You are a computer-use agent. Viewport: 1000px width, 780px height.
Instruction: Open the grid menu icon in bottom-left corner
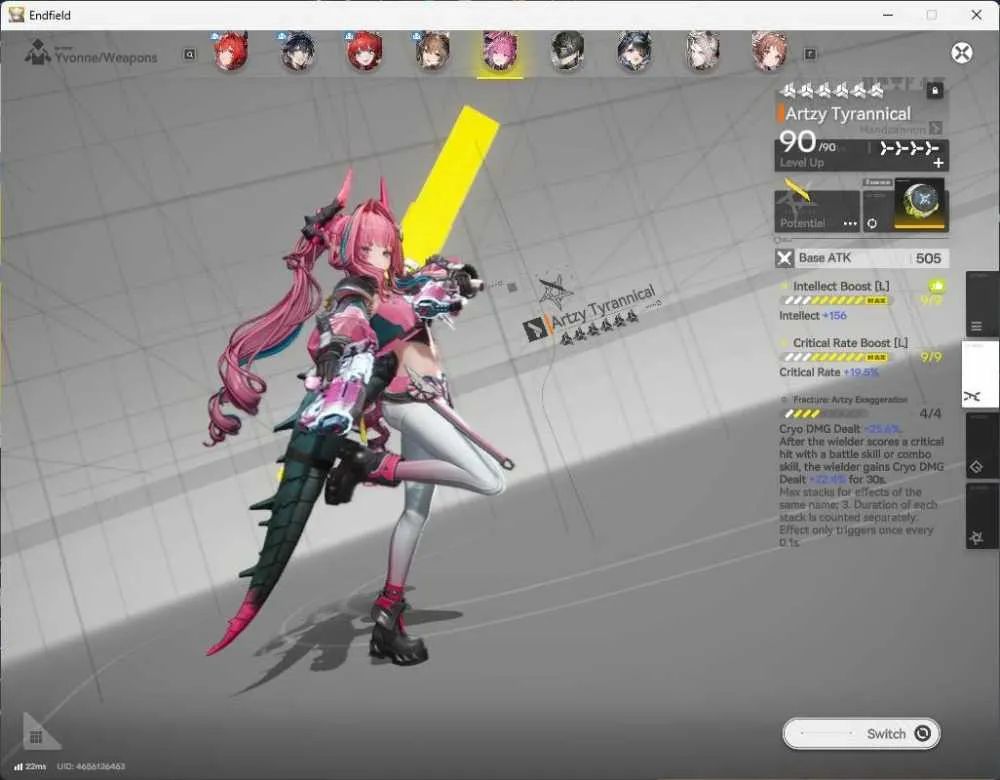pyautogui.click(x=36, y=737)
